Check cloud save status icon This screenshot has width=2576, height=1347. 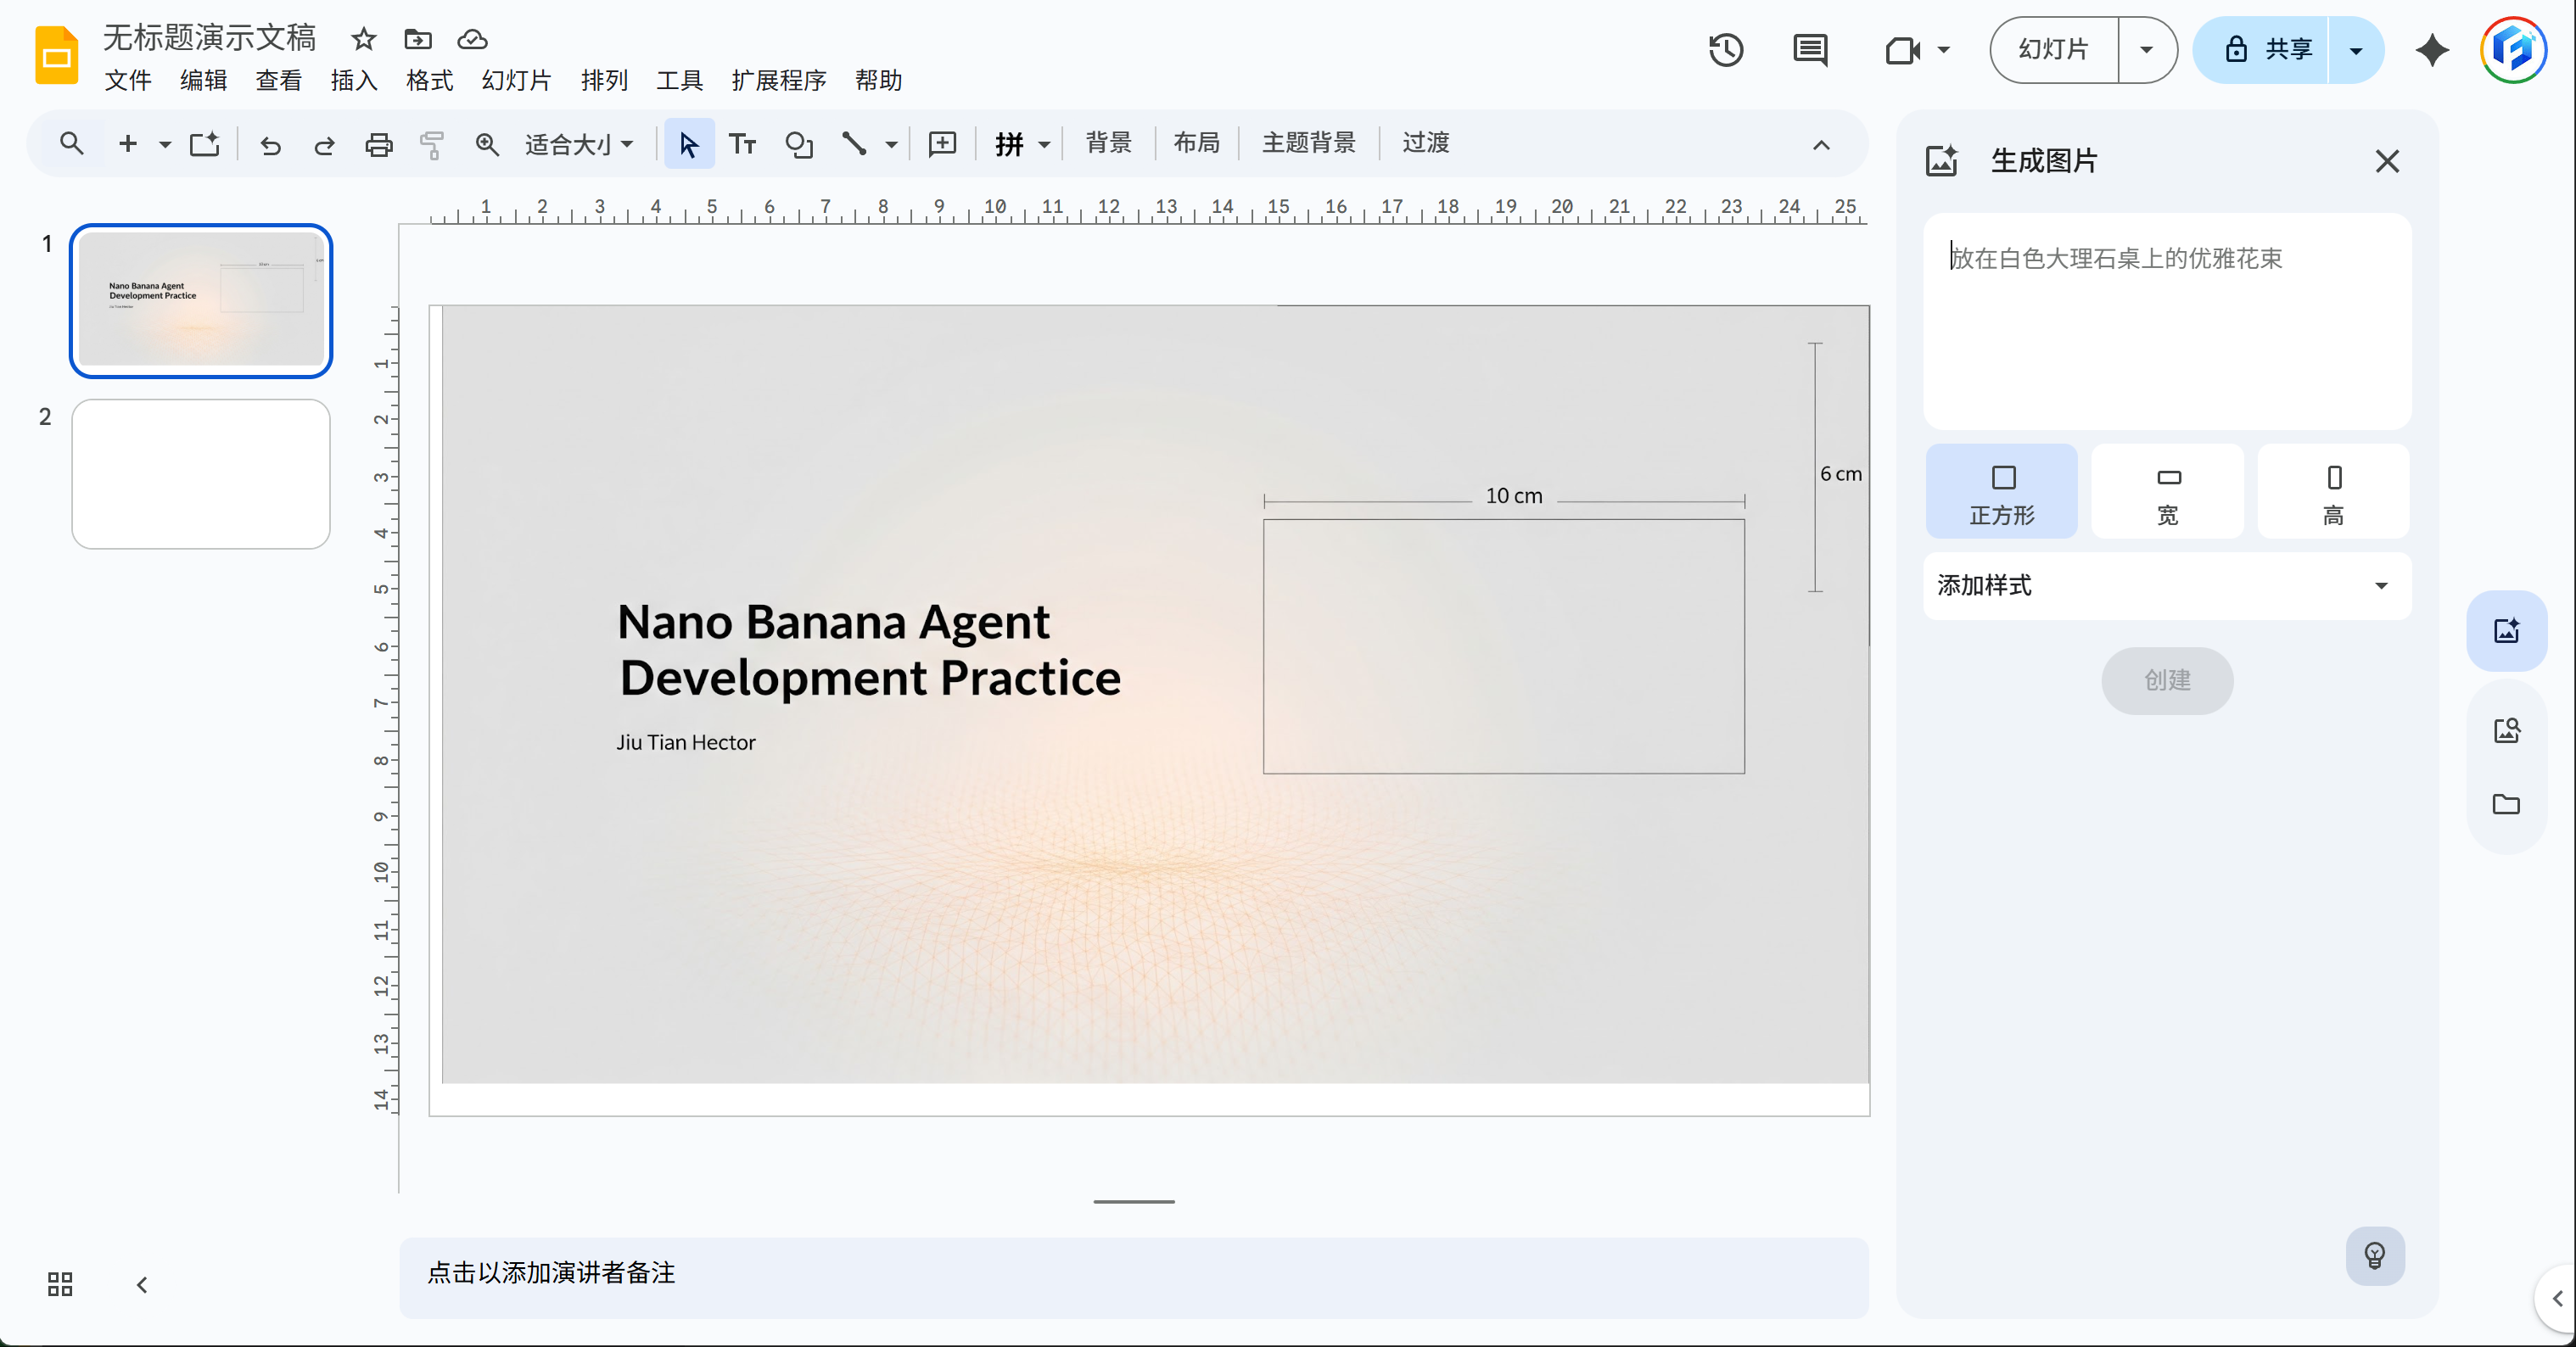click(472, 39)
